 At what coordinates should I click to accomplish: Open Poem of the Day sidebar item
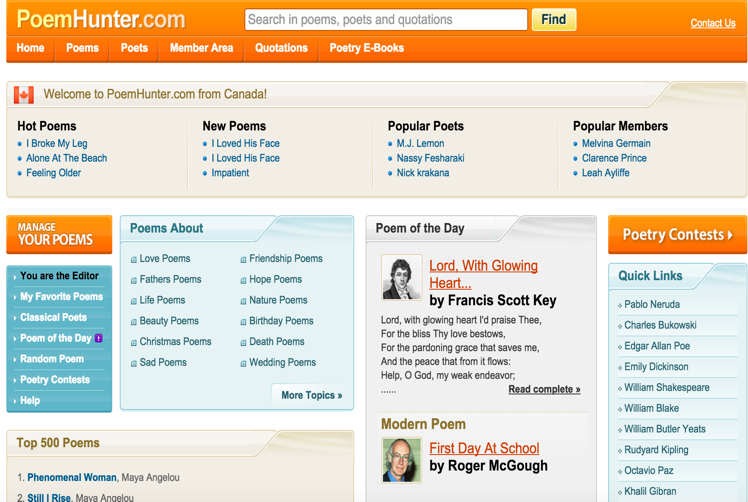(55, 338)
